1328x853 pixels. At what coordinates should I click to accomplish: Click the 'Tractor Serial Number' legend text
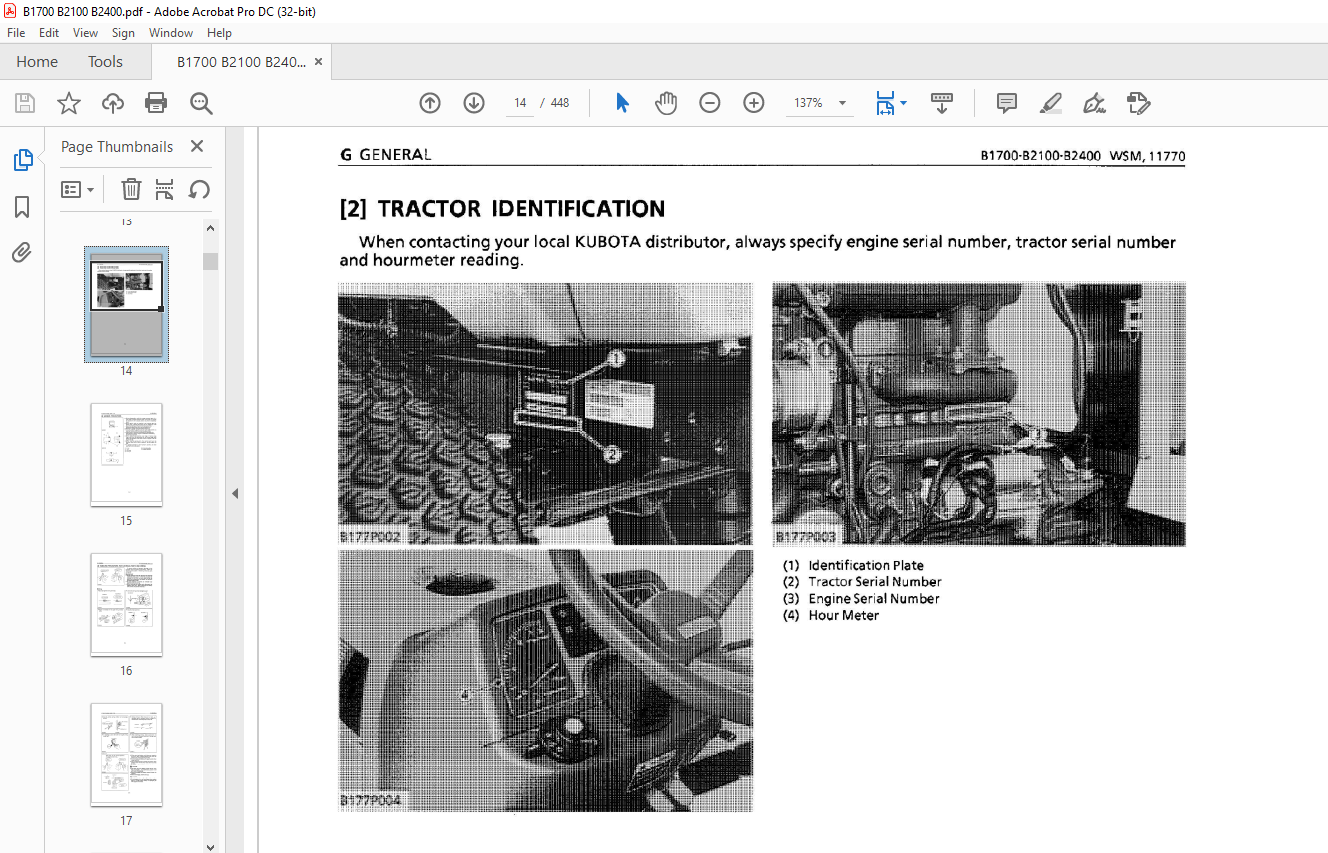(875, 581)
